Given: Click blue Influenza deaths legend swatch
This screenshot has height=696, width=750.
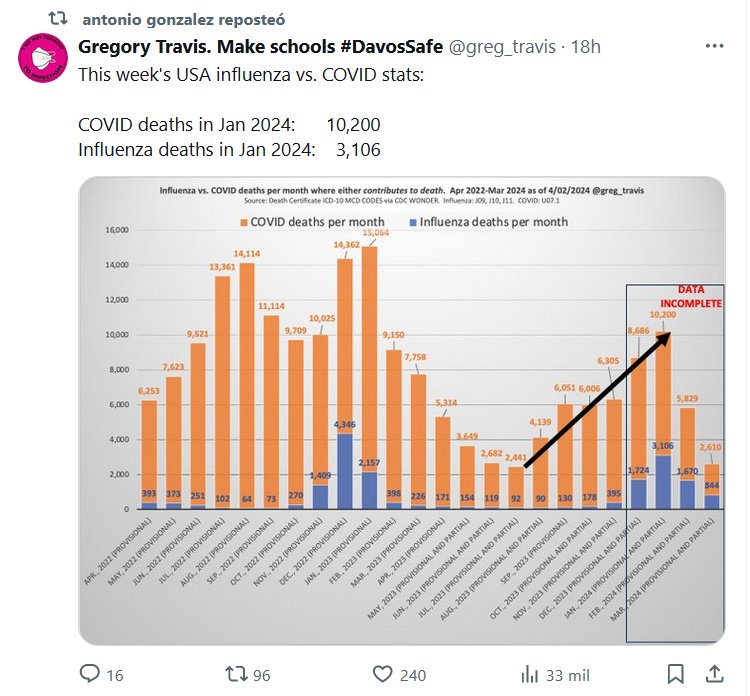Looking at the screenshot, I should (411, 222).
